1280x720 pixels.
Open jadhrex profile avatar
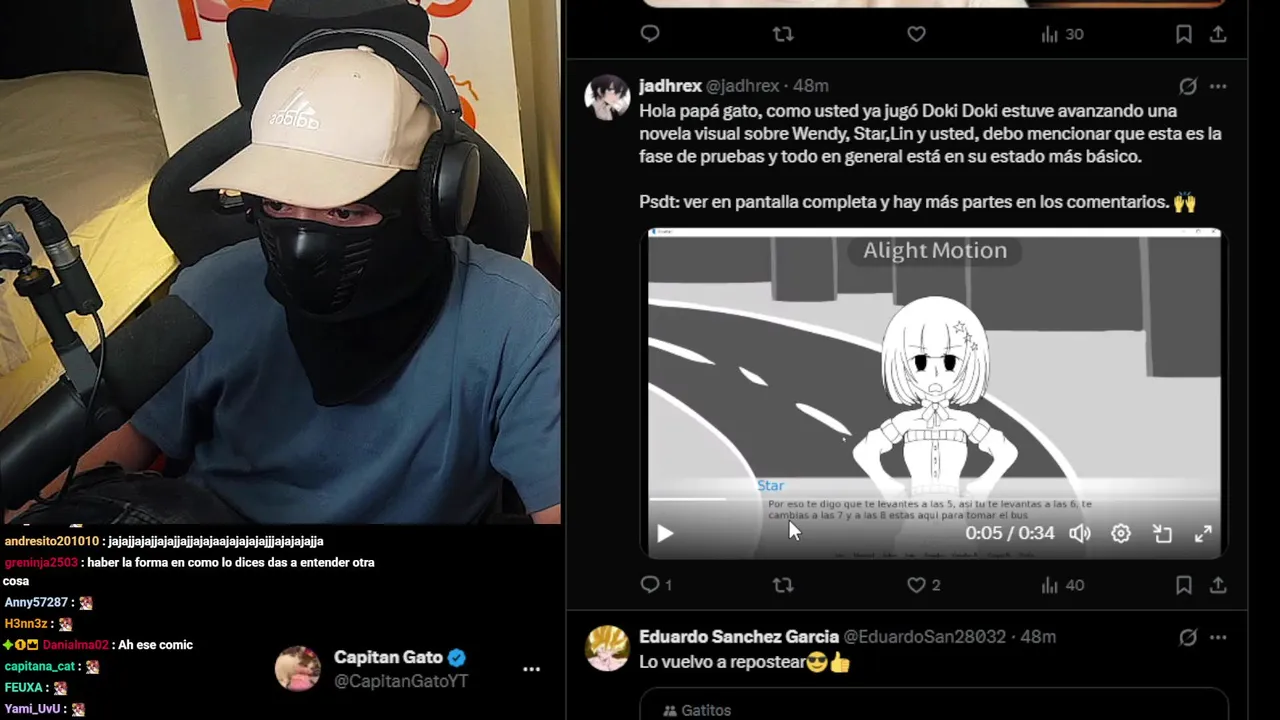click(607, 97)
